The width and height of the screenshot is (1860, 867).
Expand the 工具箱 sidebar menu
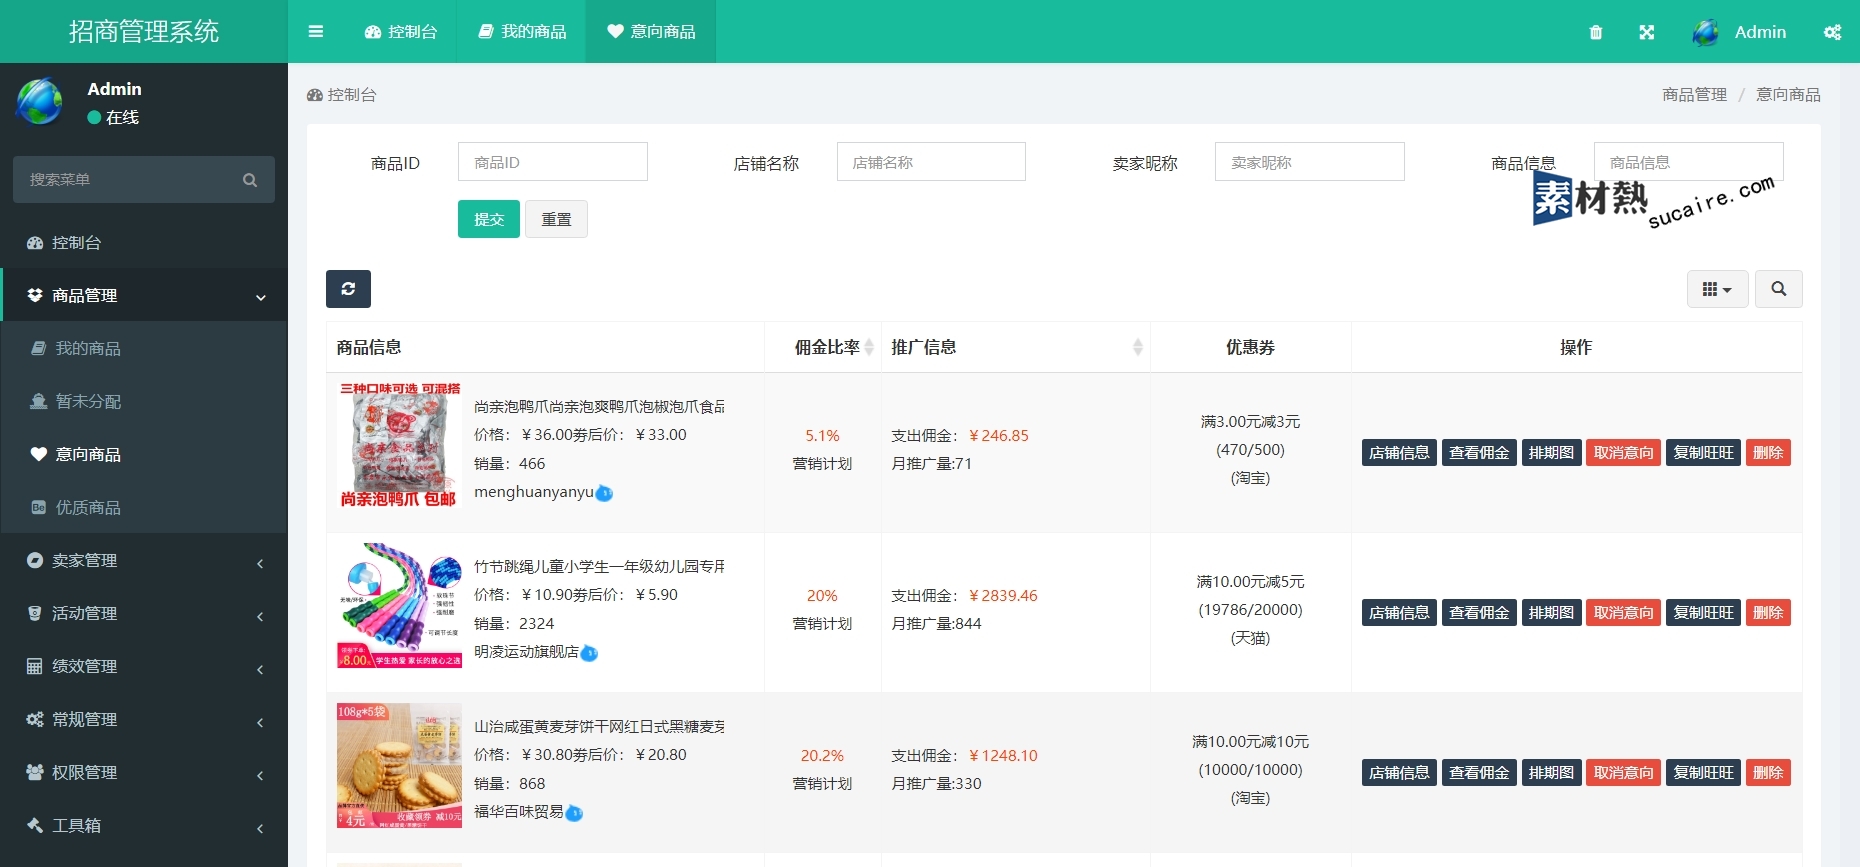[x=144, y=825]
